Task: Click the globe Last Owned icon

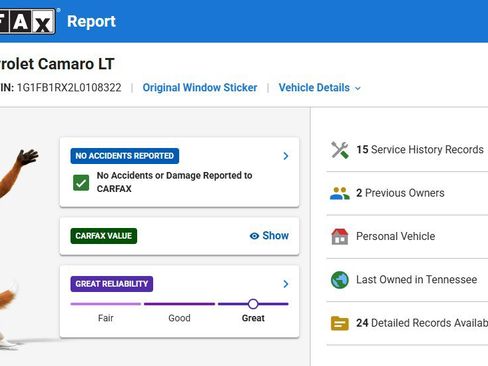Action: (x=340, y=280)
